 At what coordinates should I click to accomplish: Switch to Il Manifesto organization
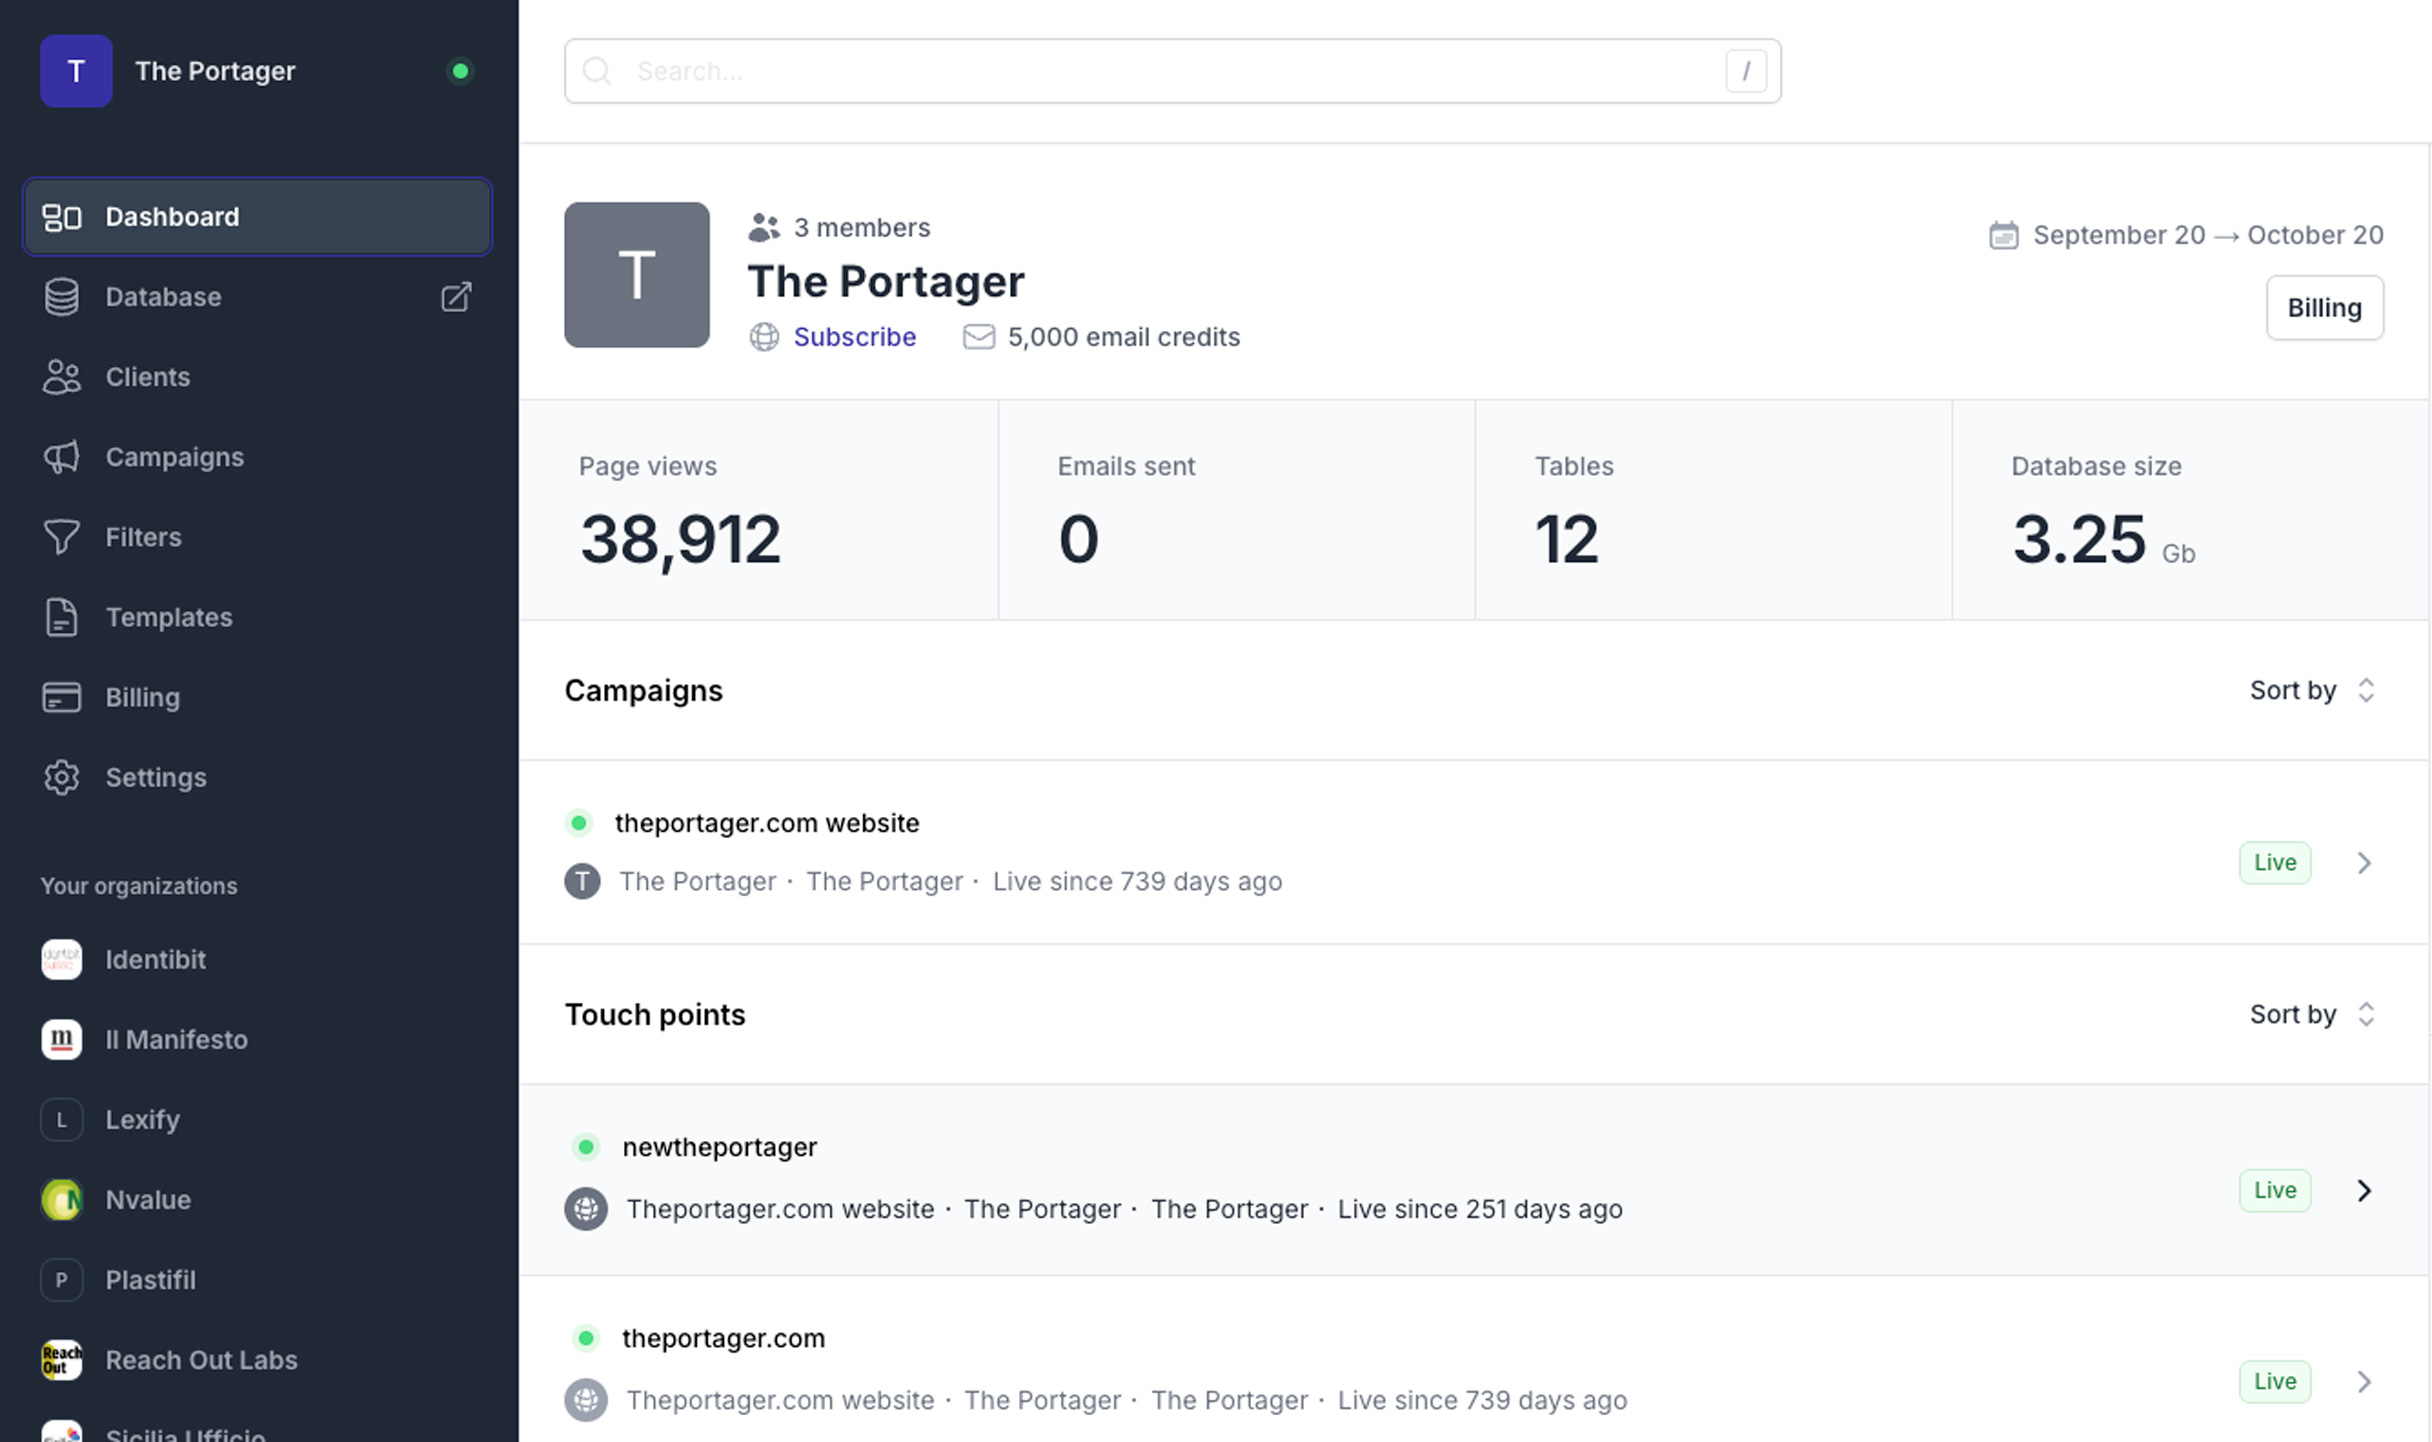(176, 1039)
